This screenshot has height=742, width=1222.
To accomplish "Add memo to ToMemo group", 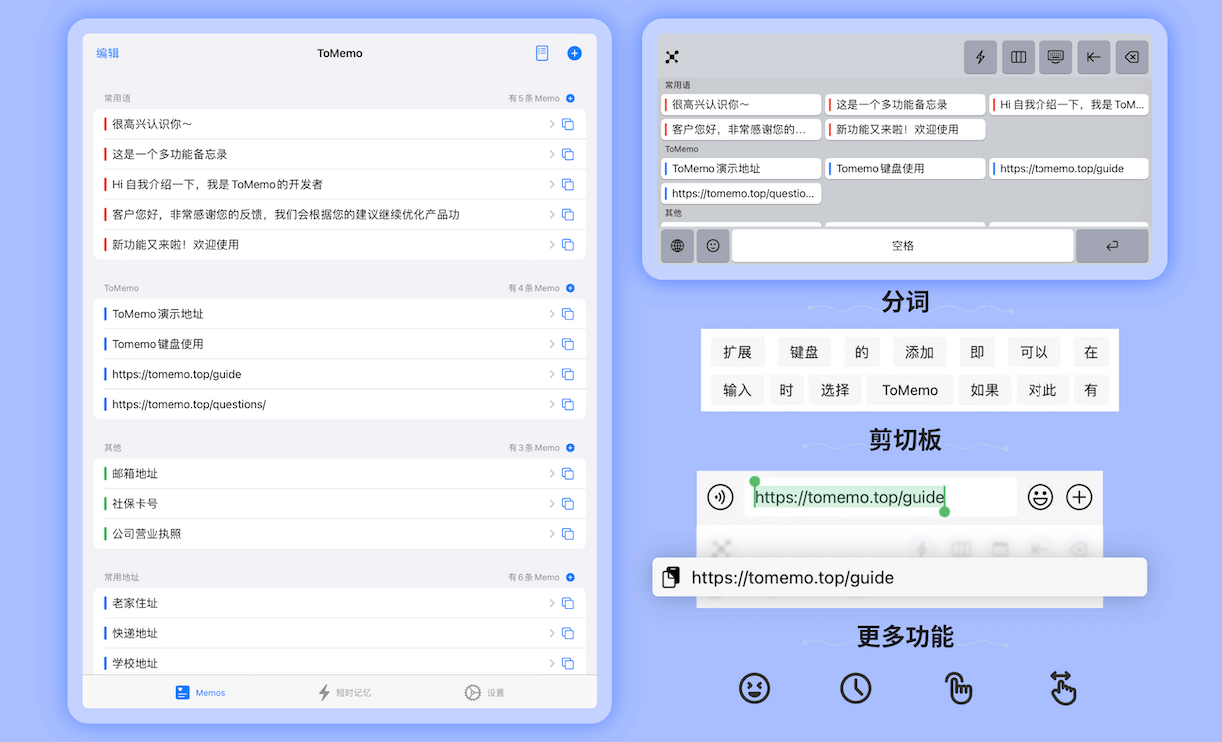I will pyautogui.click(x=570, y=288).
